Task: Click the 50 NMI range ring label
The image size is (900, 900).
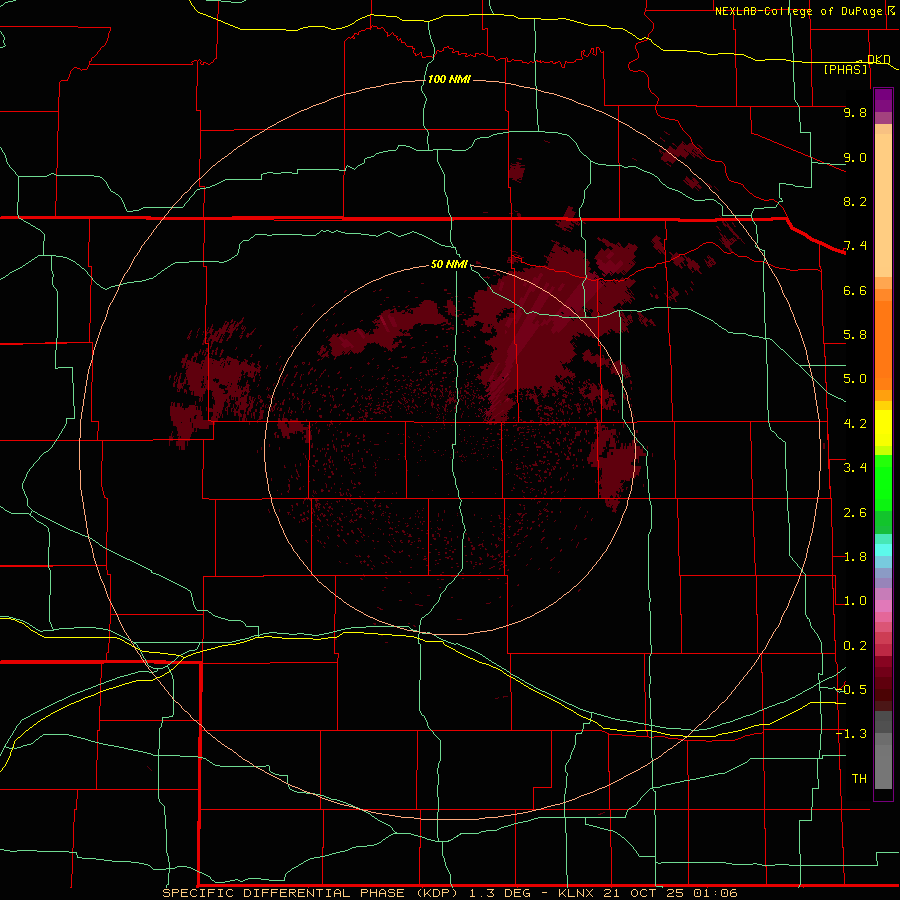Action: tap(449, 264)
